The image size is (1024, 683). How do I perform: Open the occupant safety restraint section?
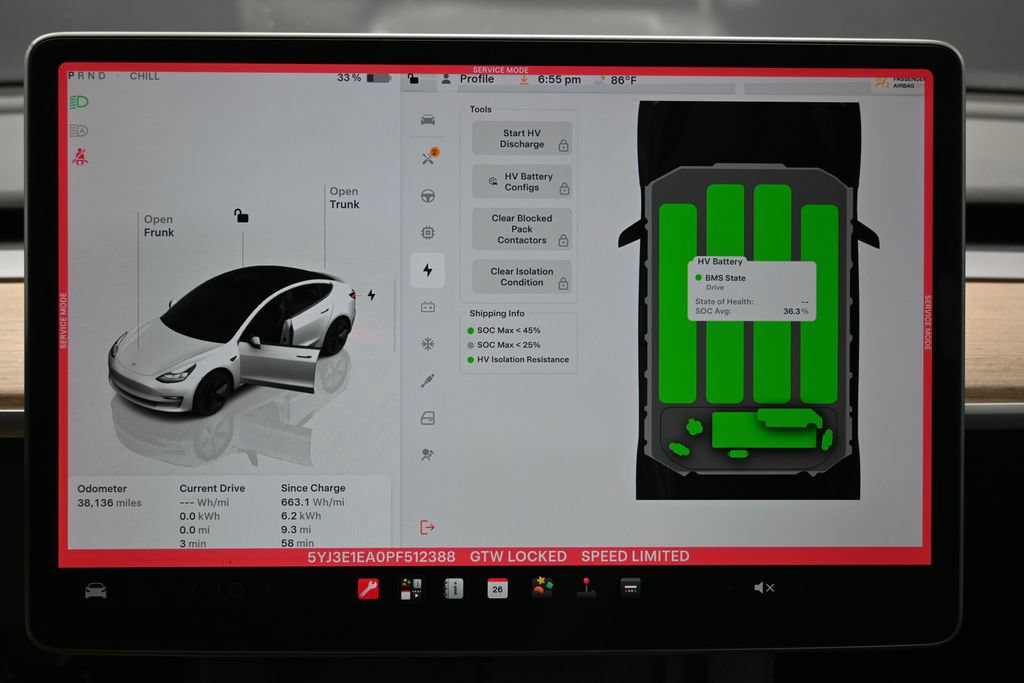(x=428, y=455)
